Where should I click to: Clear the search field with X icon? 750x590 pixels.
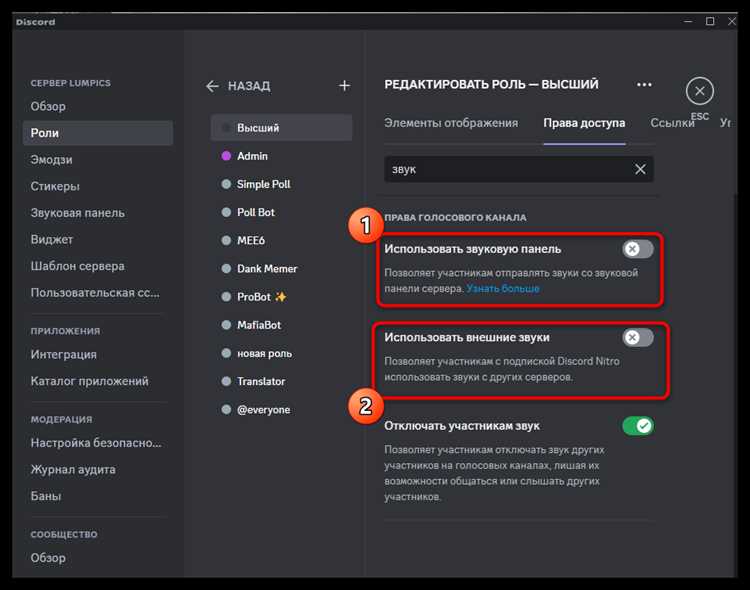[640, 169]
